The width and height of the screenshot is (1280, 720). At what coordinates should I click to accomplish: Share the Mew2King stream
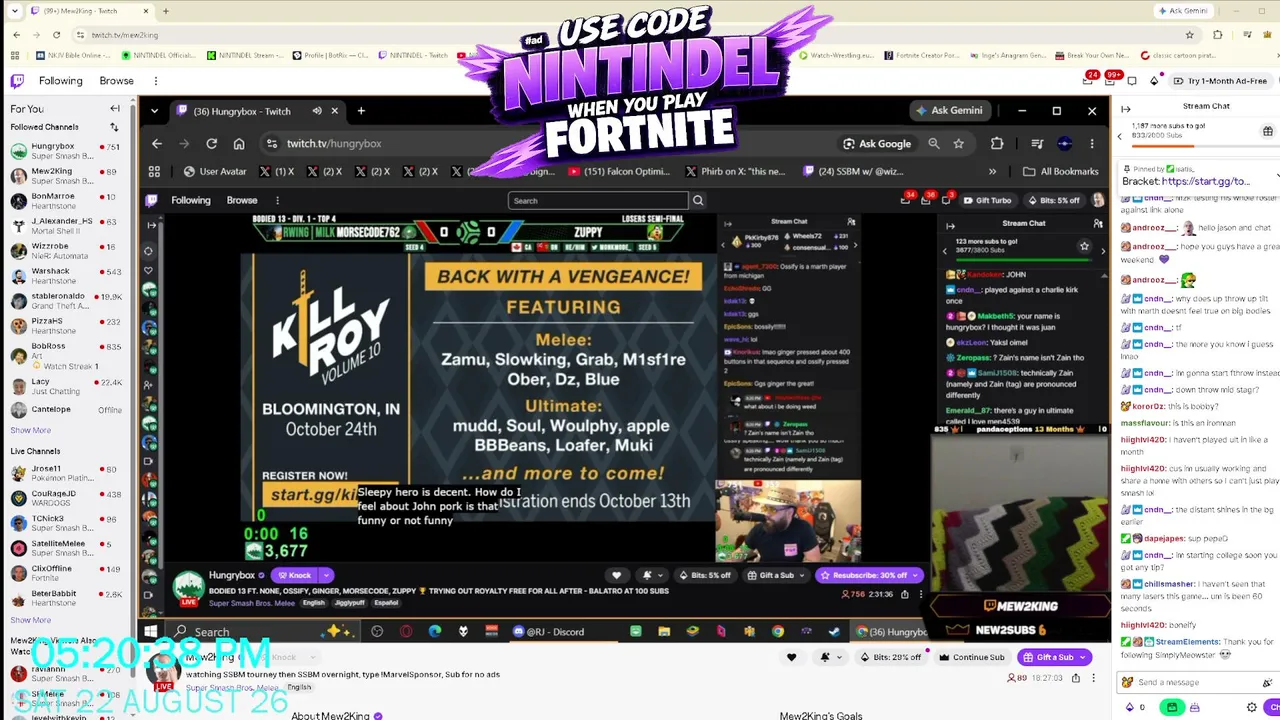point(1076,678)
